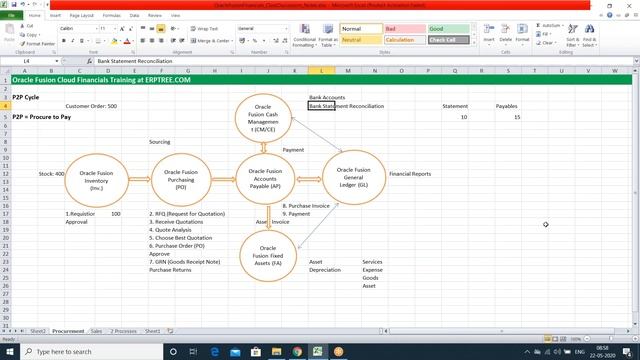Open the Number Format General dropdown
This screenshot has height=360, width=640.
click(286, 29)
